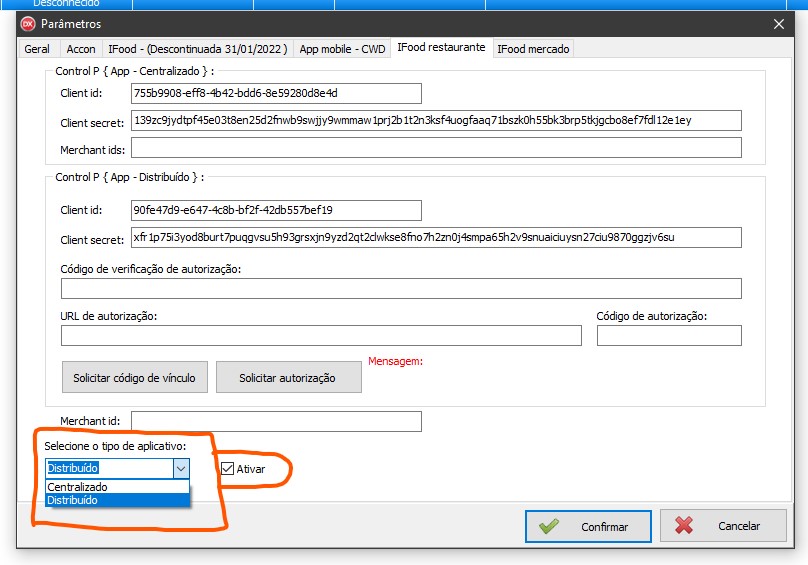
Task: Focus Centralizado Client secret field
Action: click(x=436, y=121)
